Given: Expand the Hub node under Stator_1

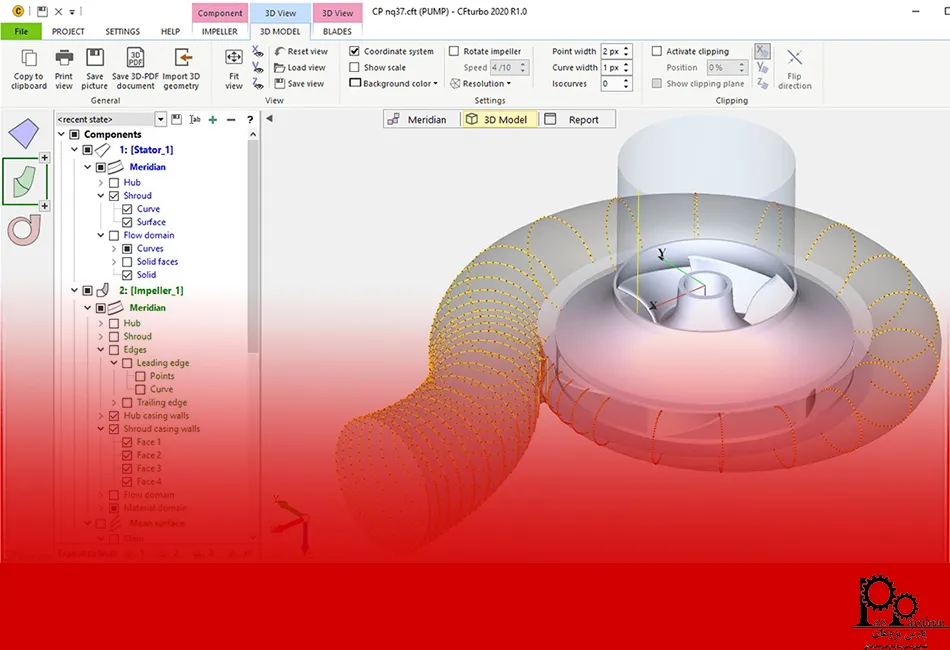Looking at the screenshot, I should pos(101,183).
